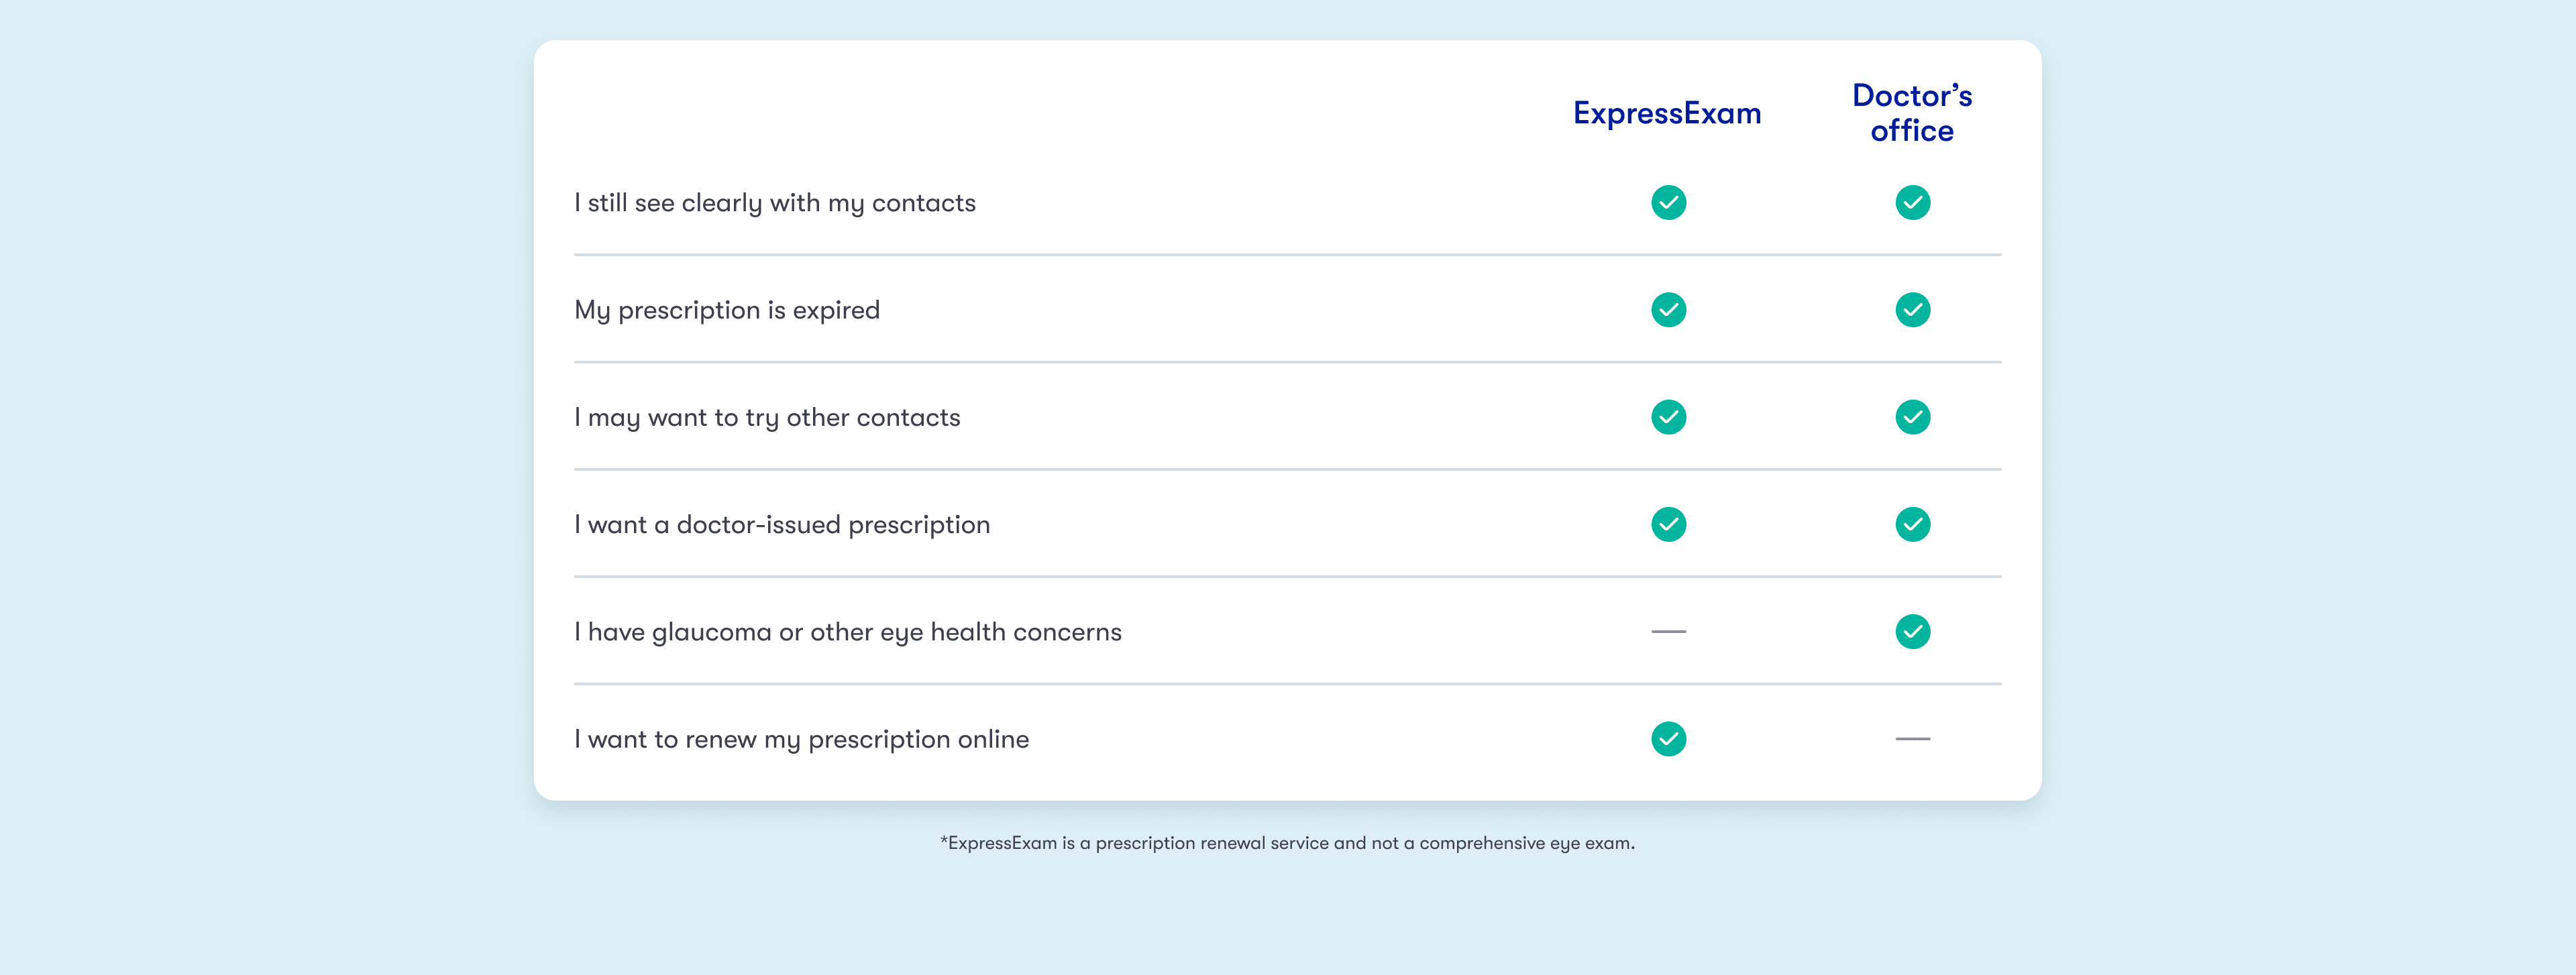Click ExpressExam checkmark for 'prescription is expired'
This screenshot has height=975, width=2576.
(x=1668, y=310)
